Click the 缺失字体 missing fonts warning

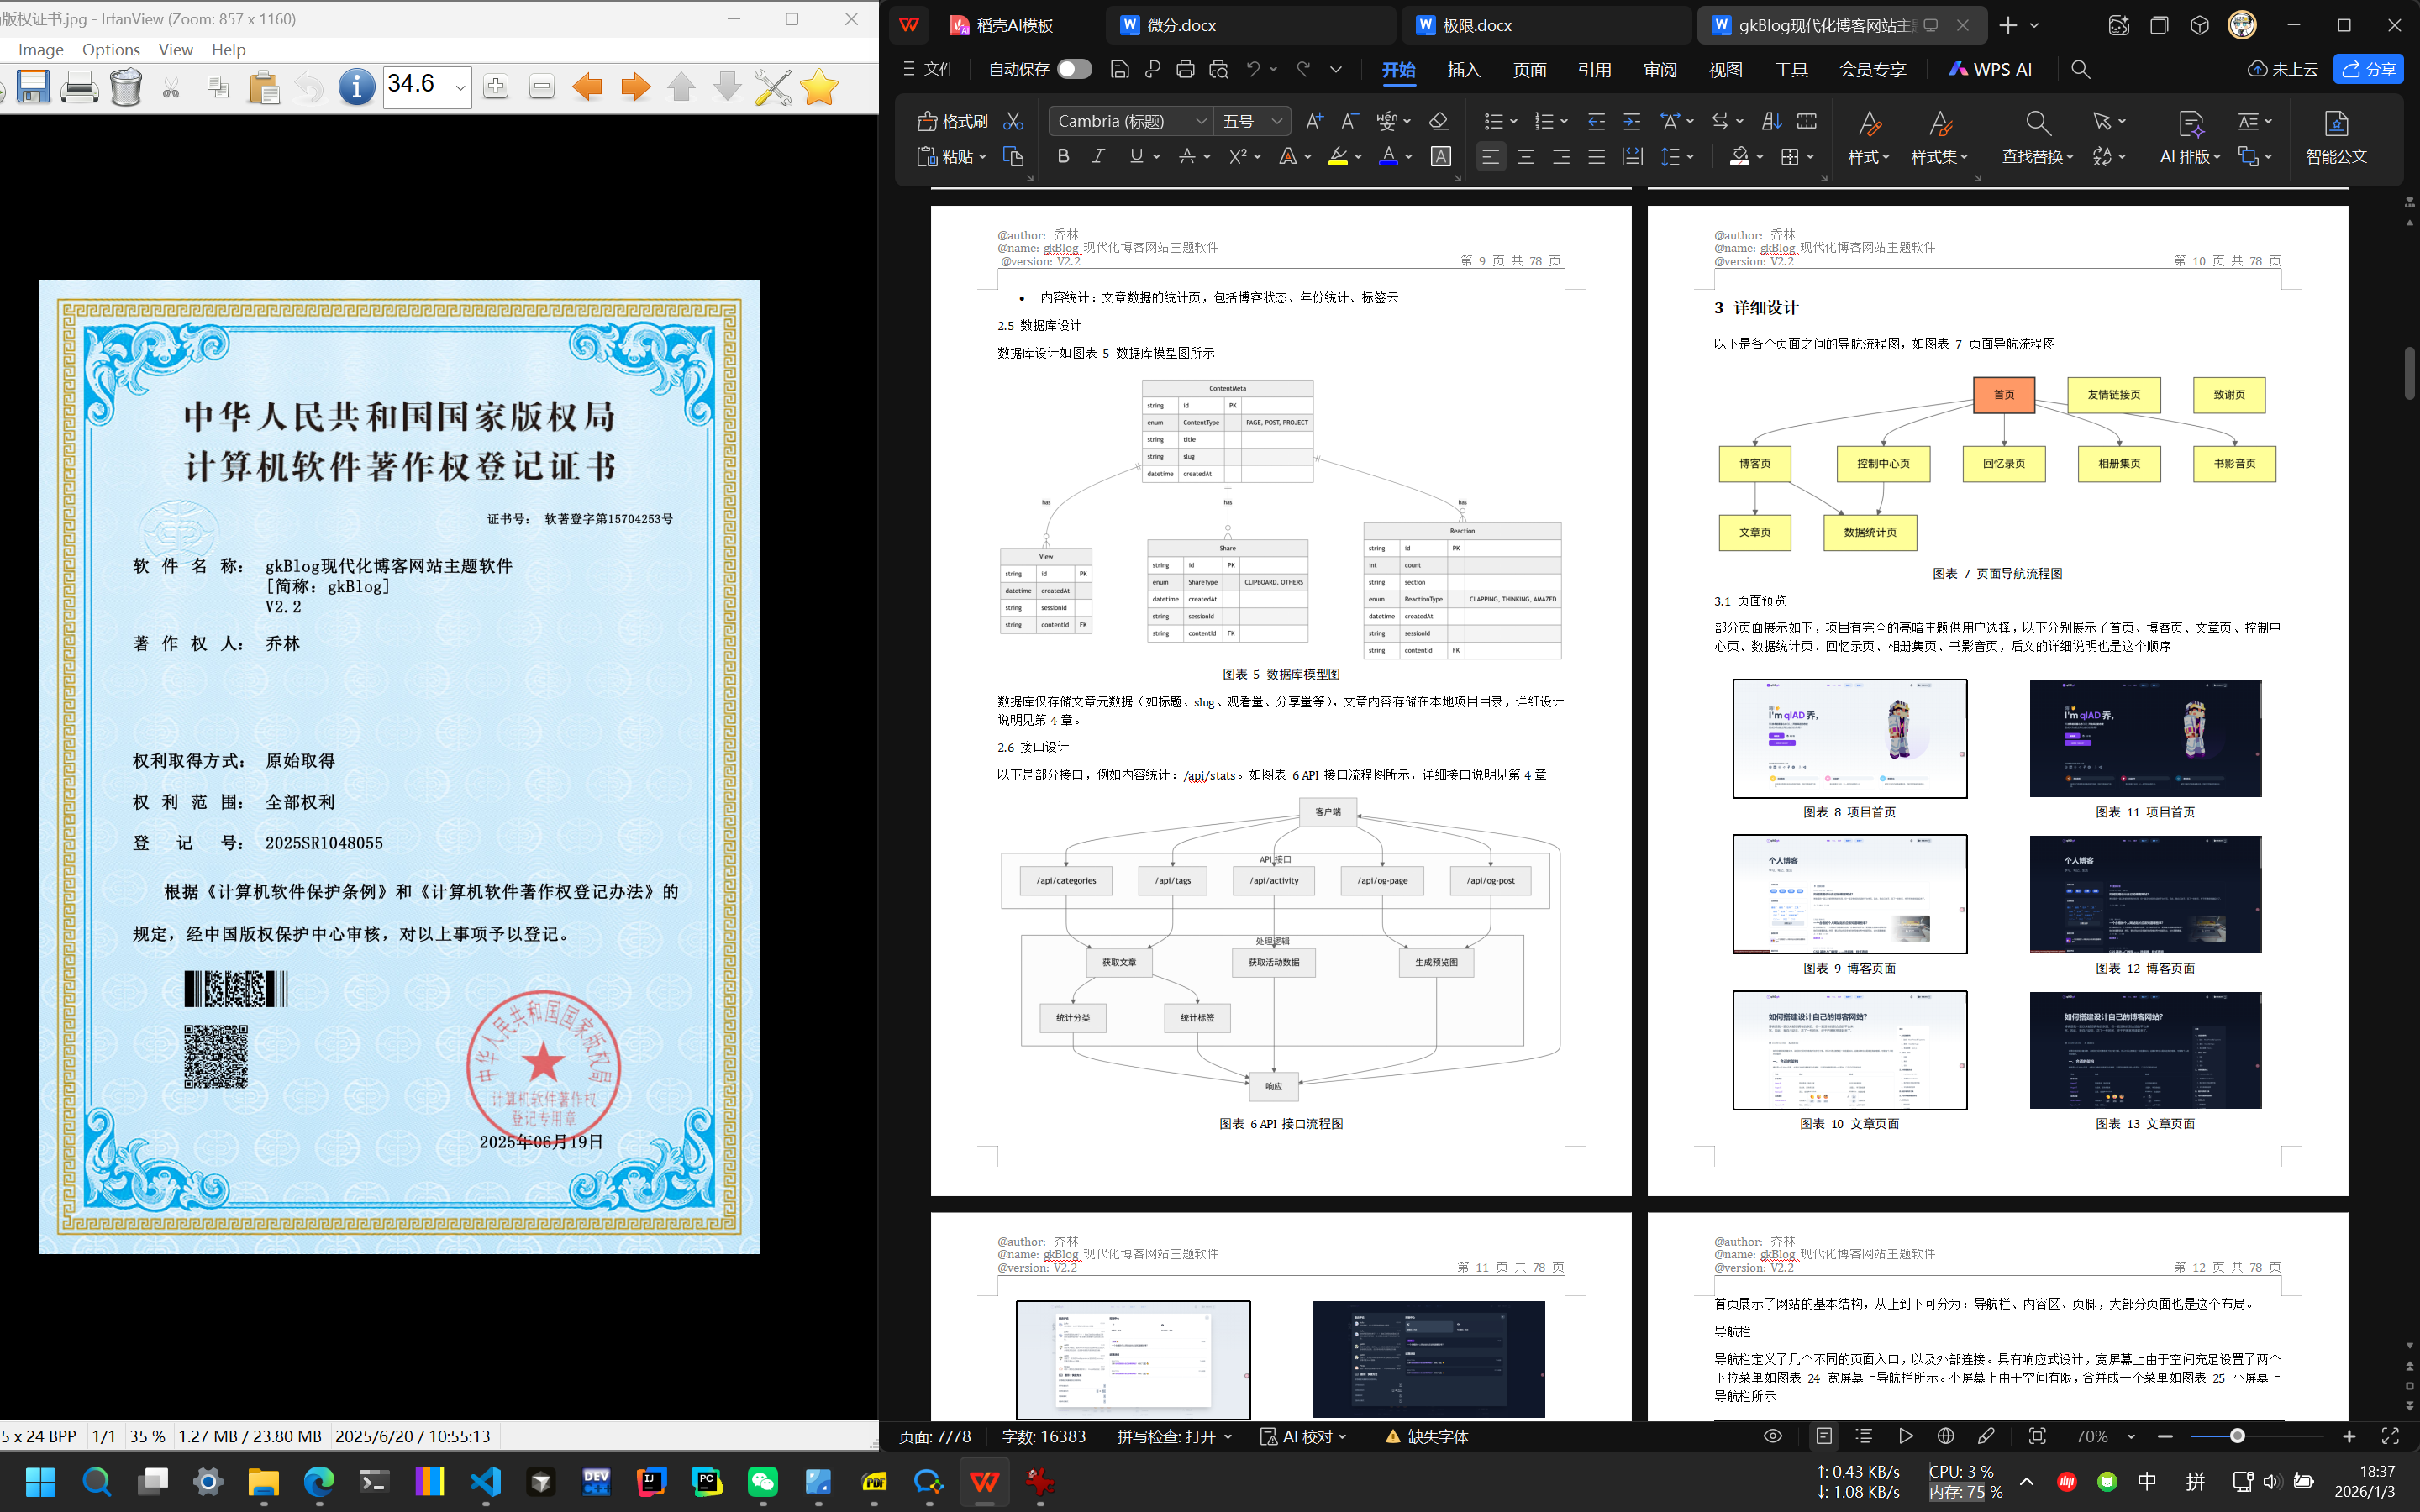click(x=1427, y=1436)
